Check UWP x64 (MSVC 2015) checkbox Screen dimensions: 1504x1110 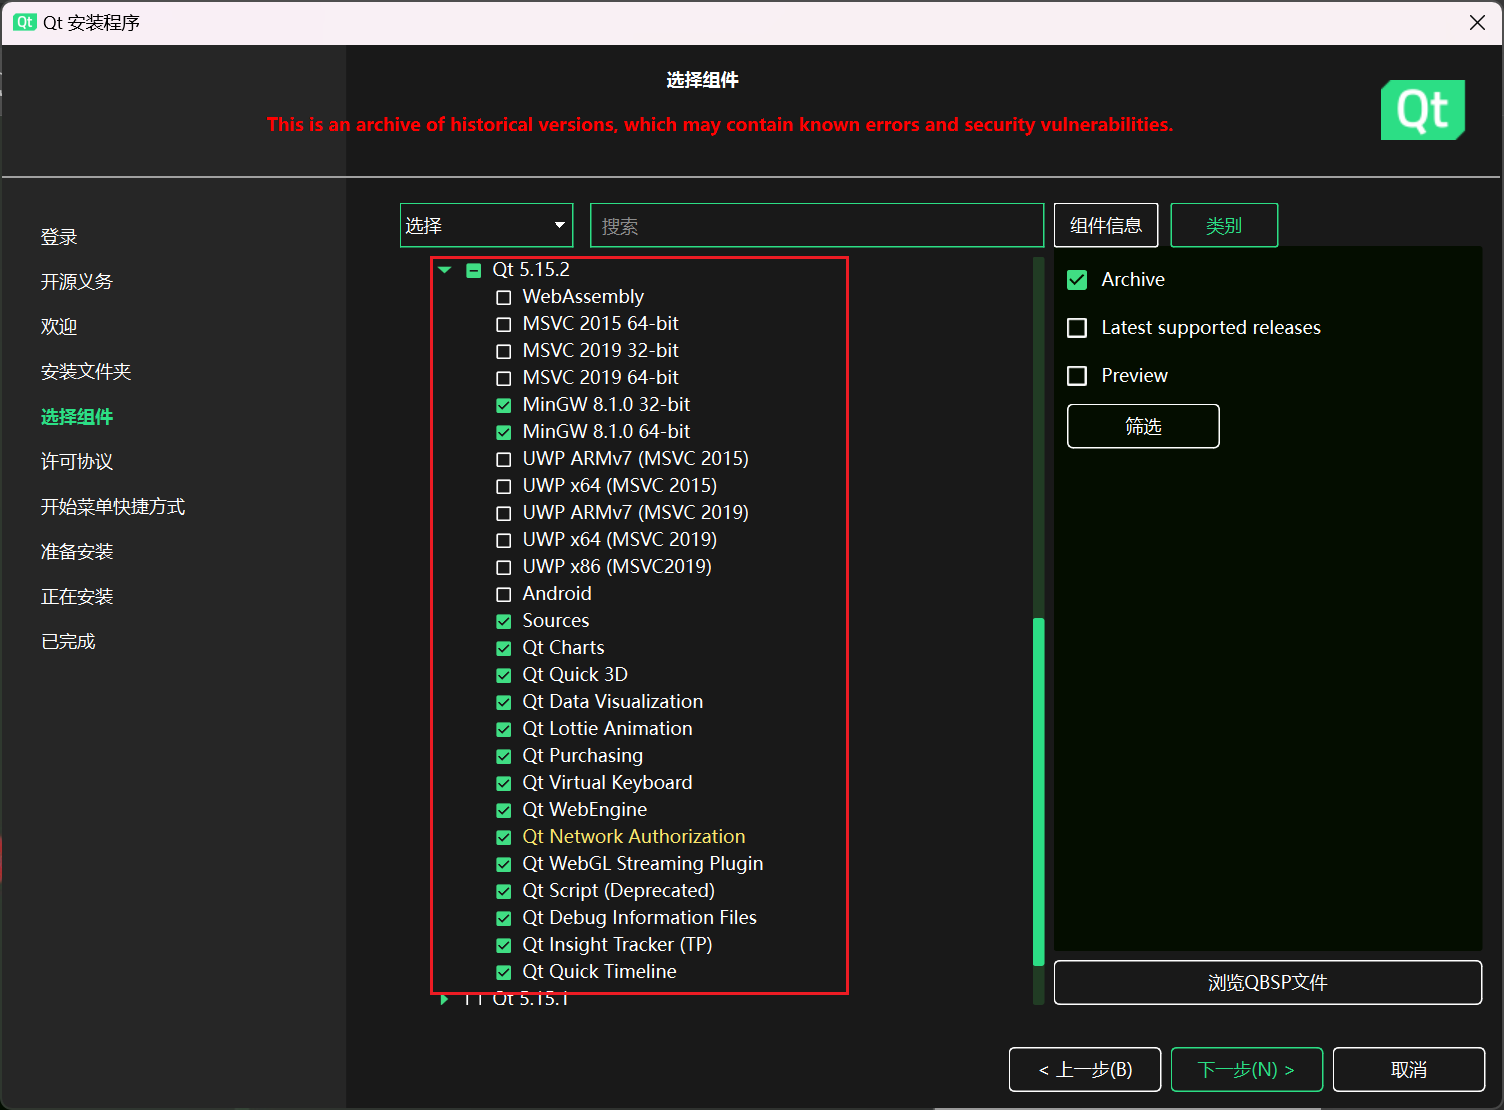click(504, 486)
